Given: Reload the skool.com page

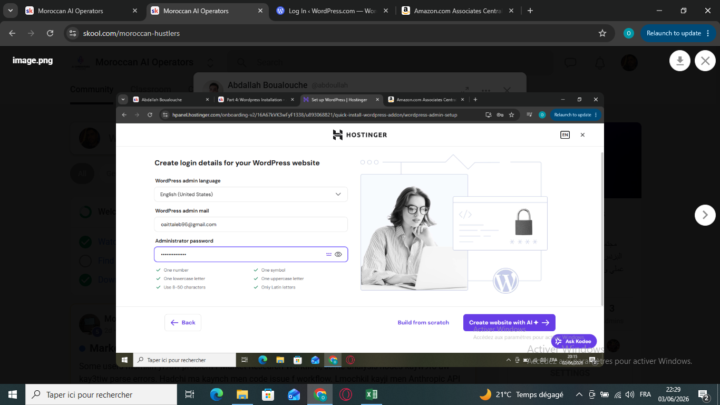Looking at the screenshot, I should click(x=50, y=33).
